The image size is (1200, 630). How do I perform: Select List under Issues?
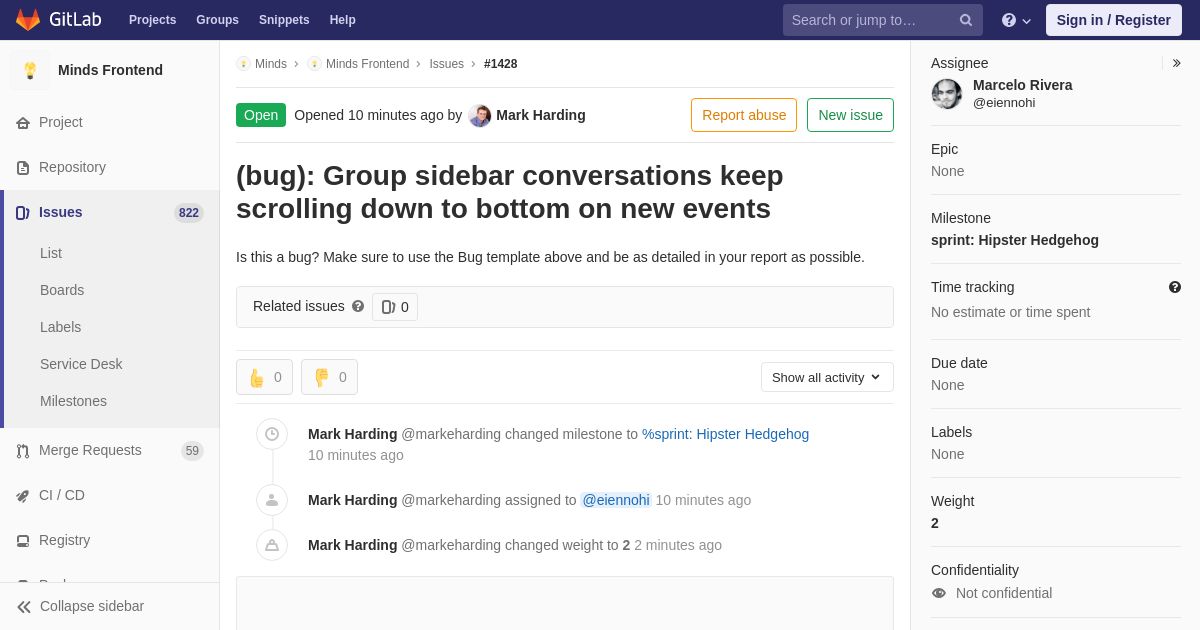tap(51, 253)
